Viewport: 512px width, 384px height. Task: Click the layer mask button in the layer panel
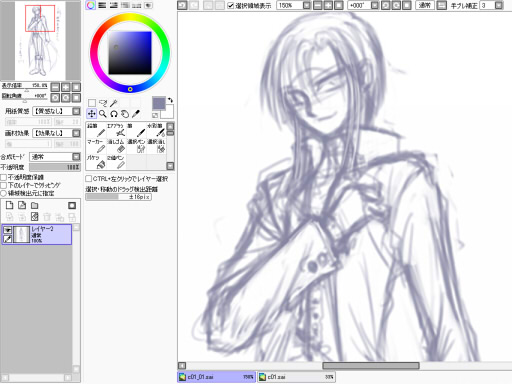pyautogui.click(x=72, y=205)
